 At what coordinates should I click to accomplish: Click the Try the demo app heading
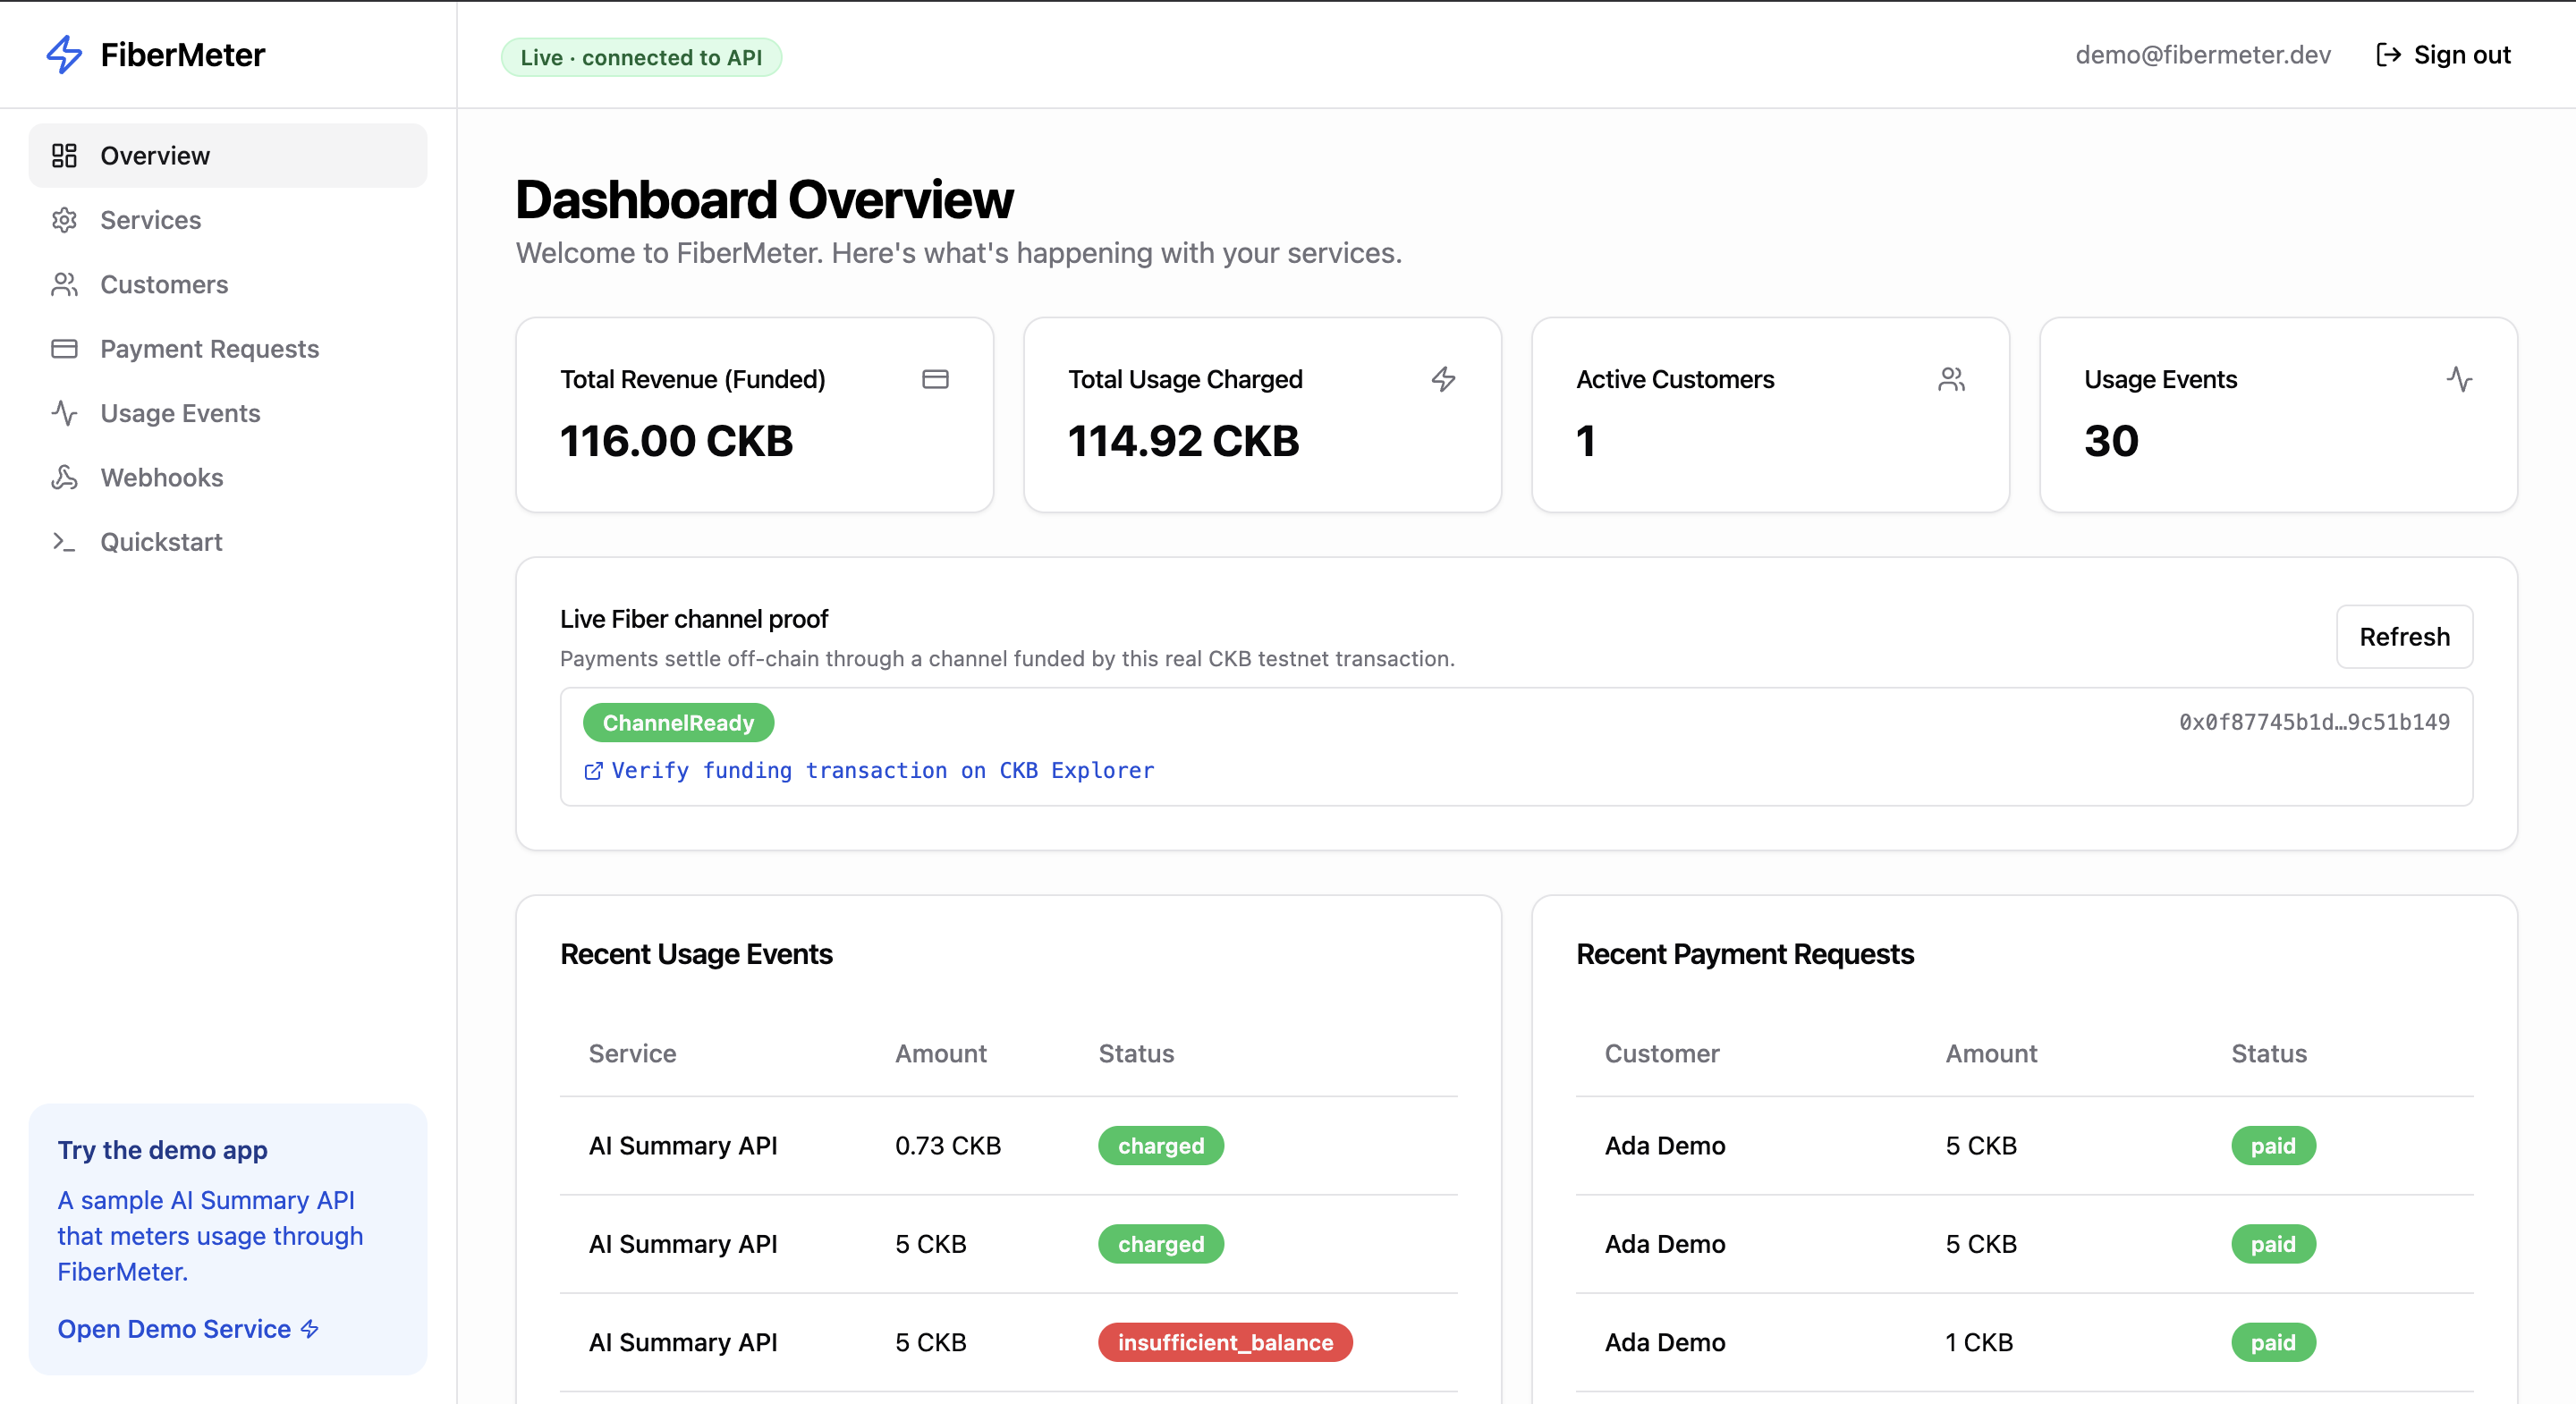point(162,1150)
